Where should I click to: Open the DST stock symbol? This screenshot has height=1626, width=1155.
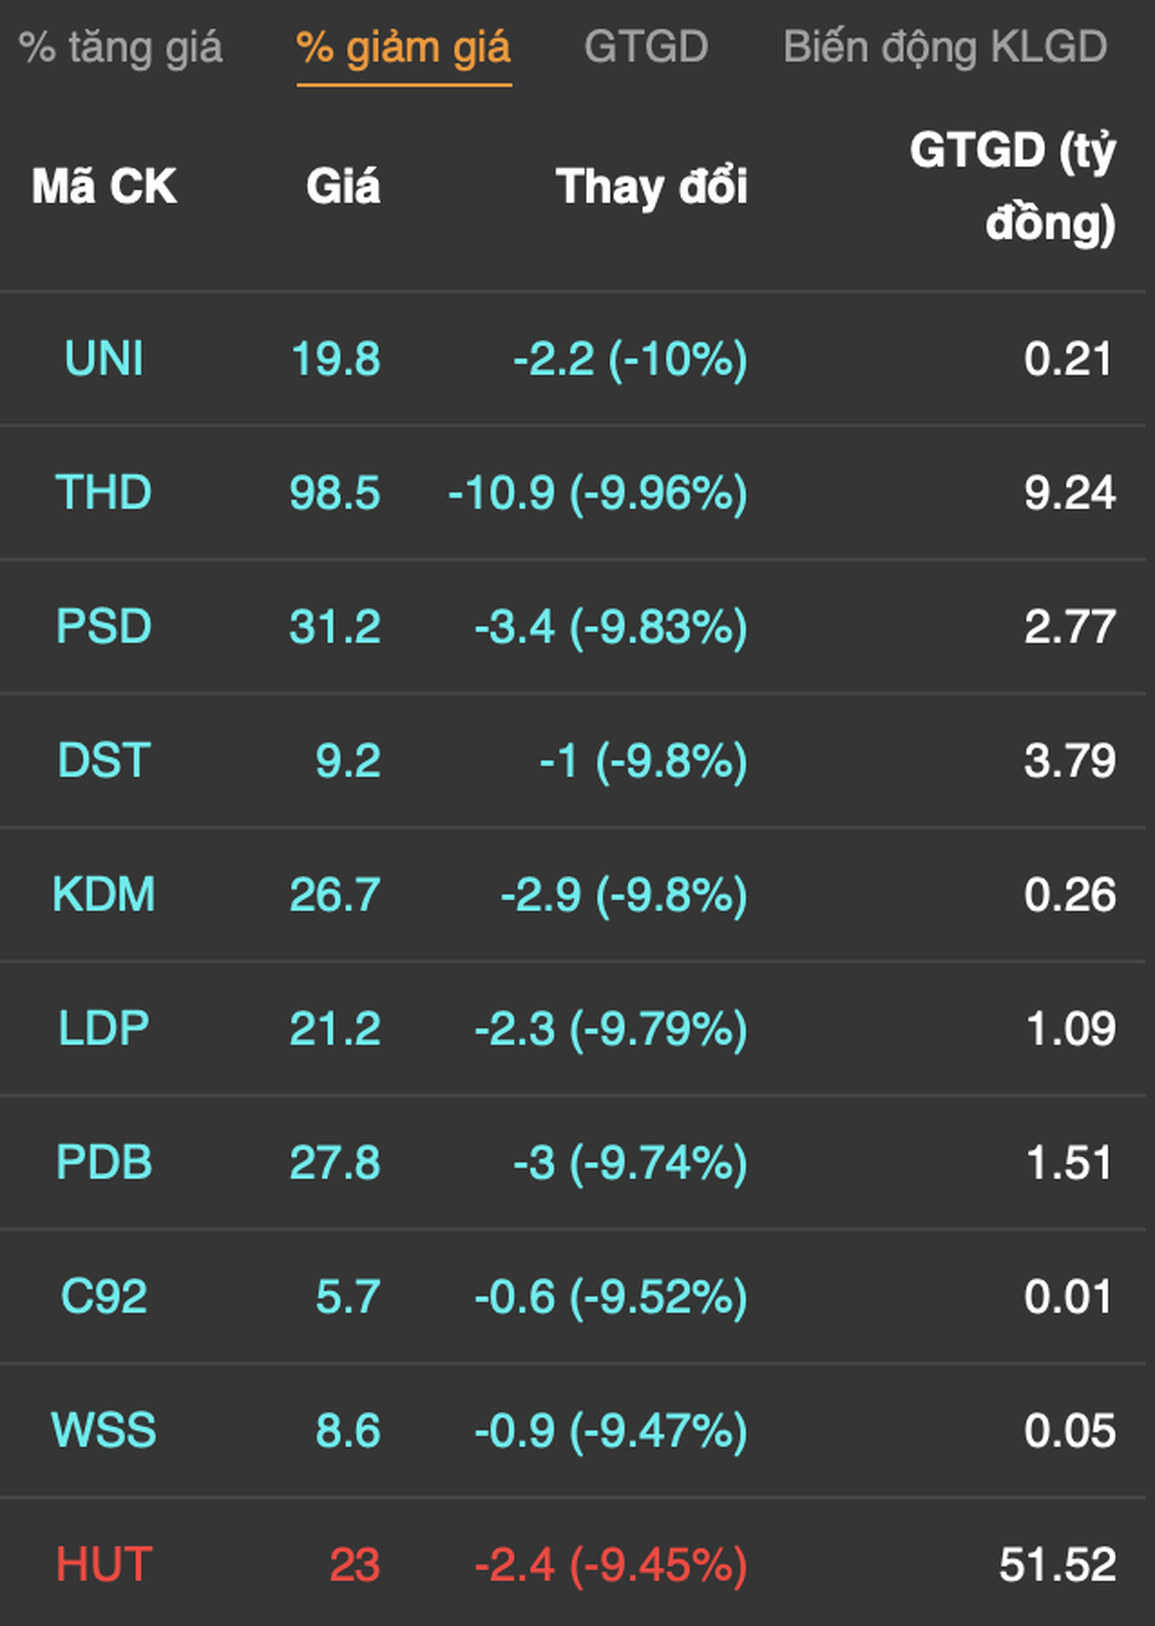click(104, 761)
